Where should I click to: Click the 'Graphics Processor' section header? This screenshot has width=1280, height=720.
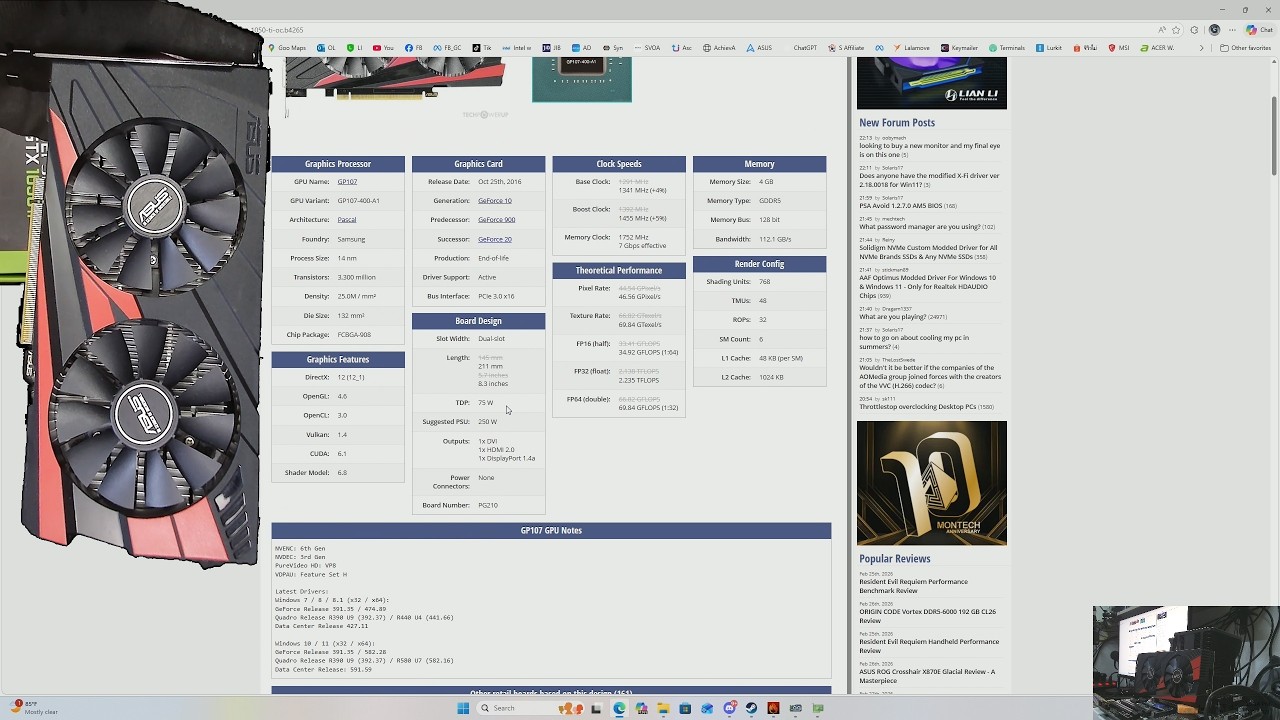point(338,164)
